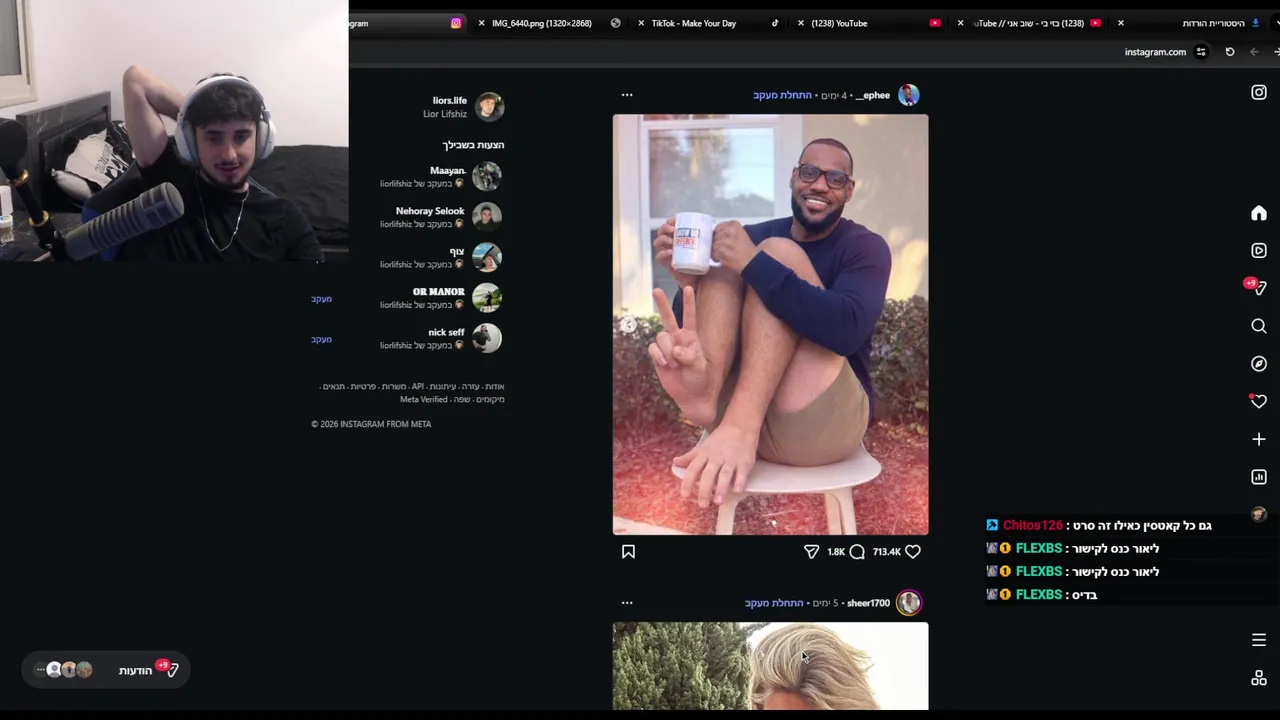Follow nick seff via מעקב button
The height and width of the screenshot is (720, 1280).
click(x=321, y=339)
